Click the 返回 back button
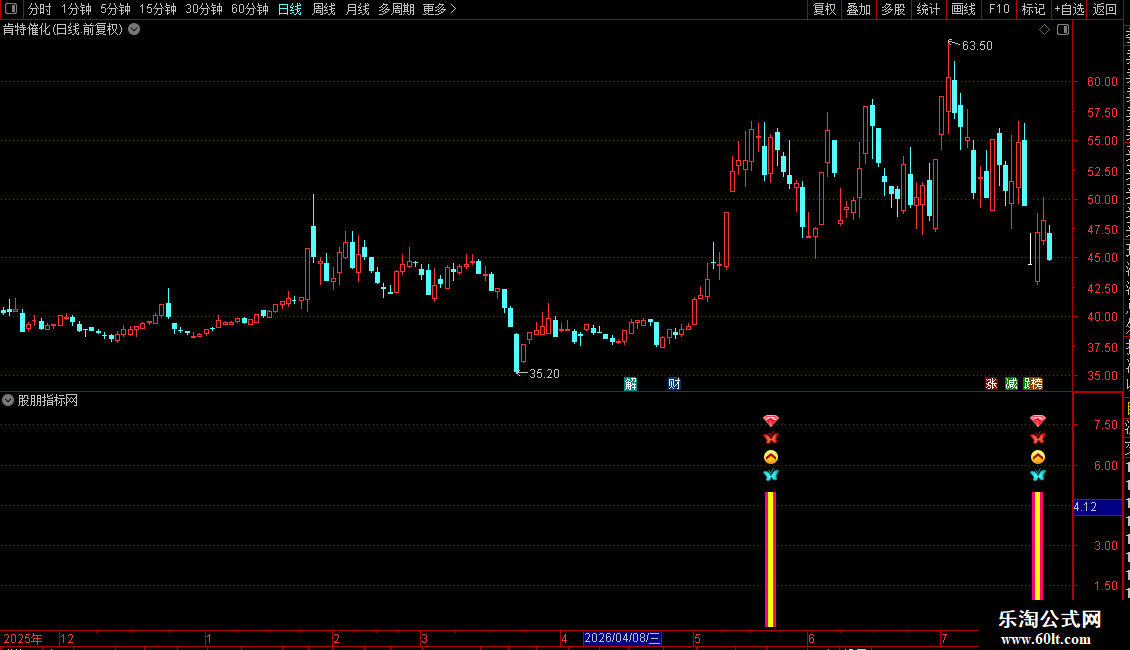The width and height of the screenshot is (1130, 650). (x=1105, y=9)
